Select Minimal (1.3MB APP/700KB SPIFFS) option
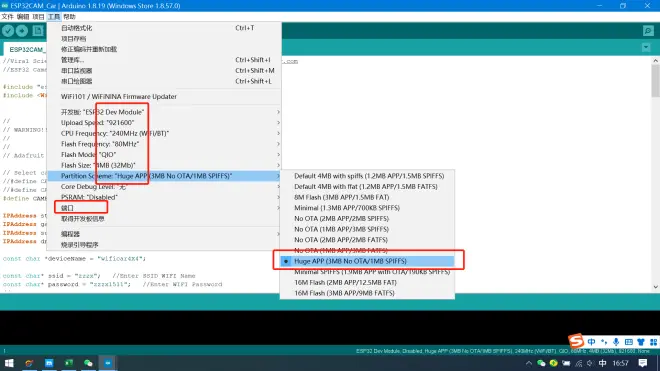 367,208
